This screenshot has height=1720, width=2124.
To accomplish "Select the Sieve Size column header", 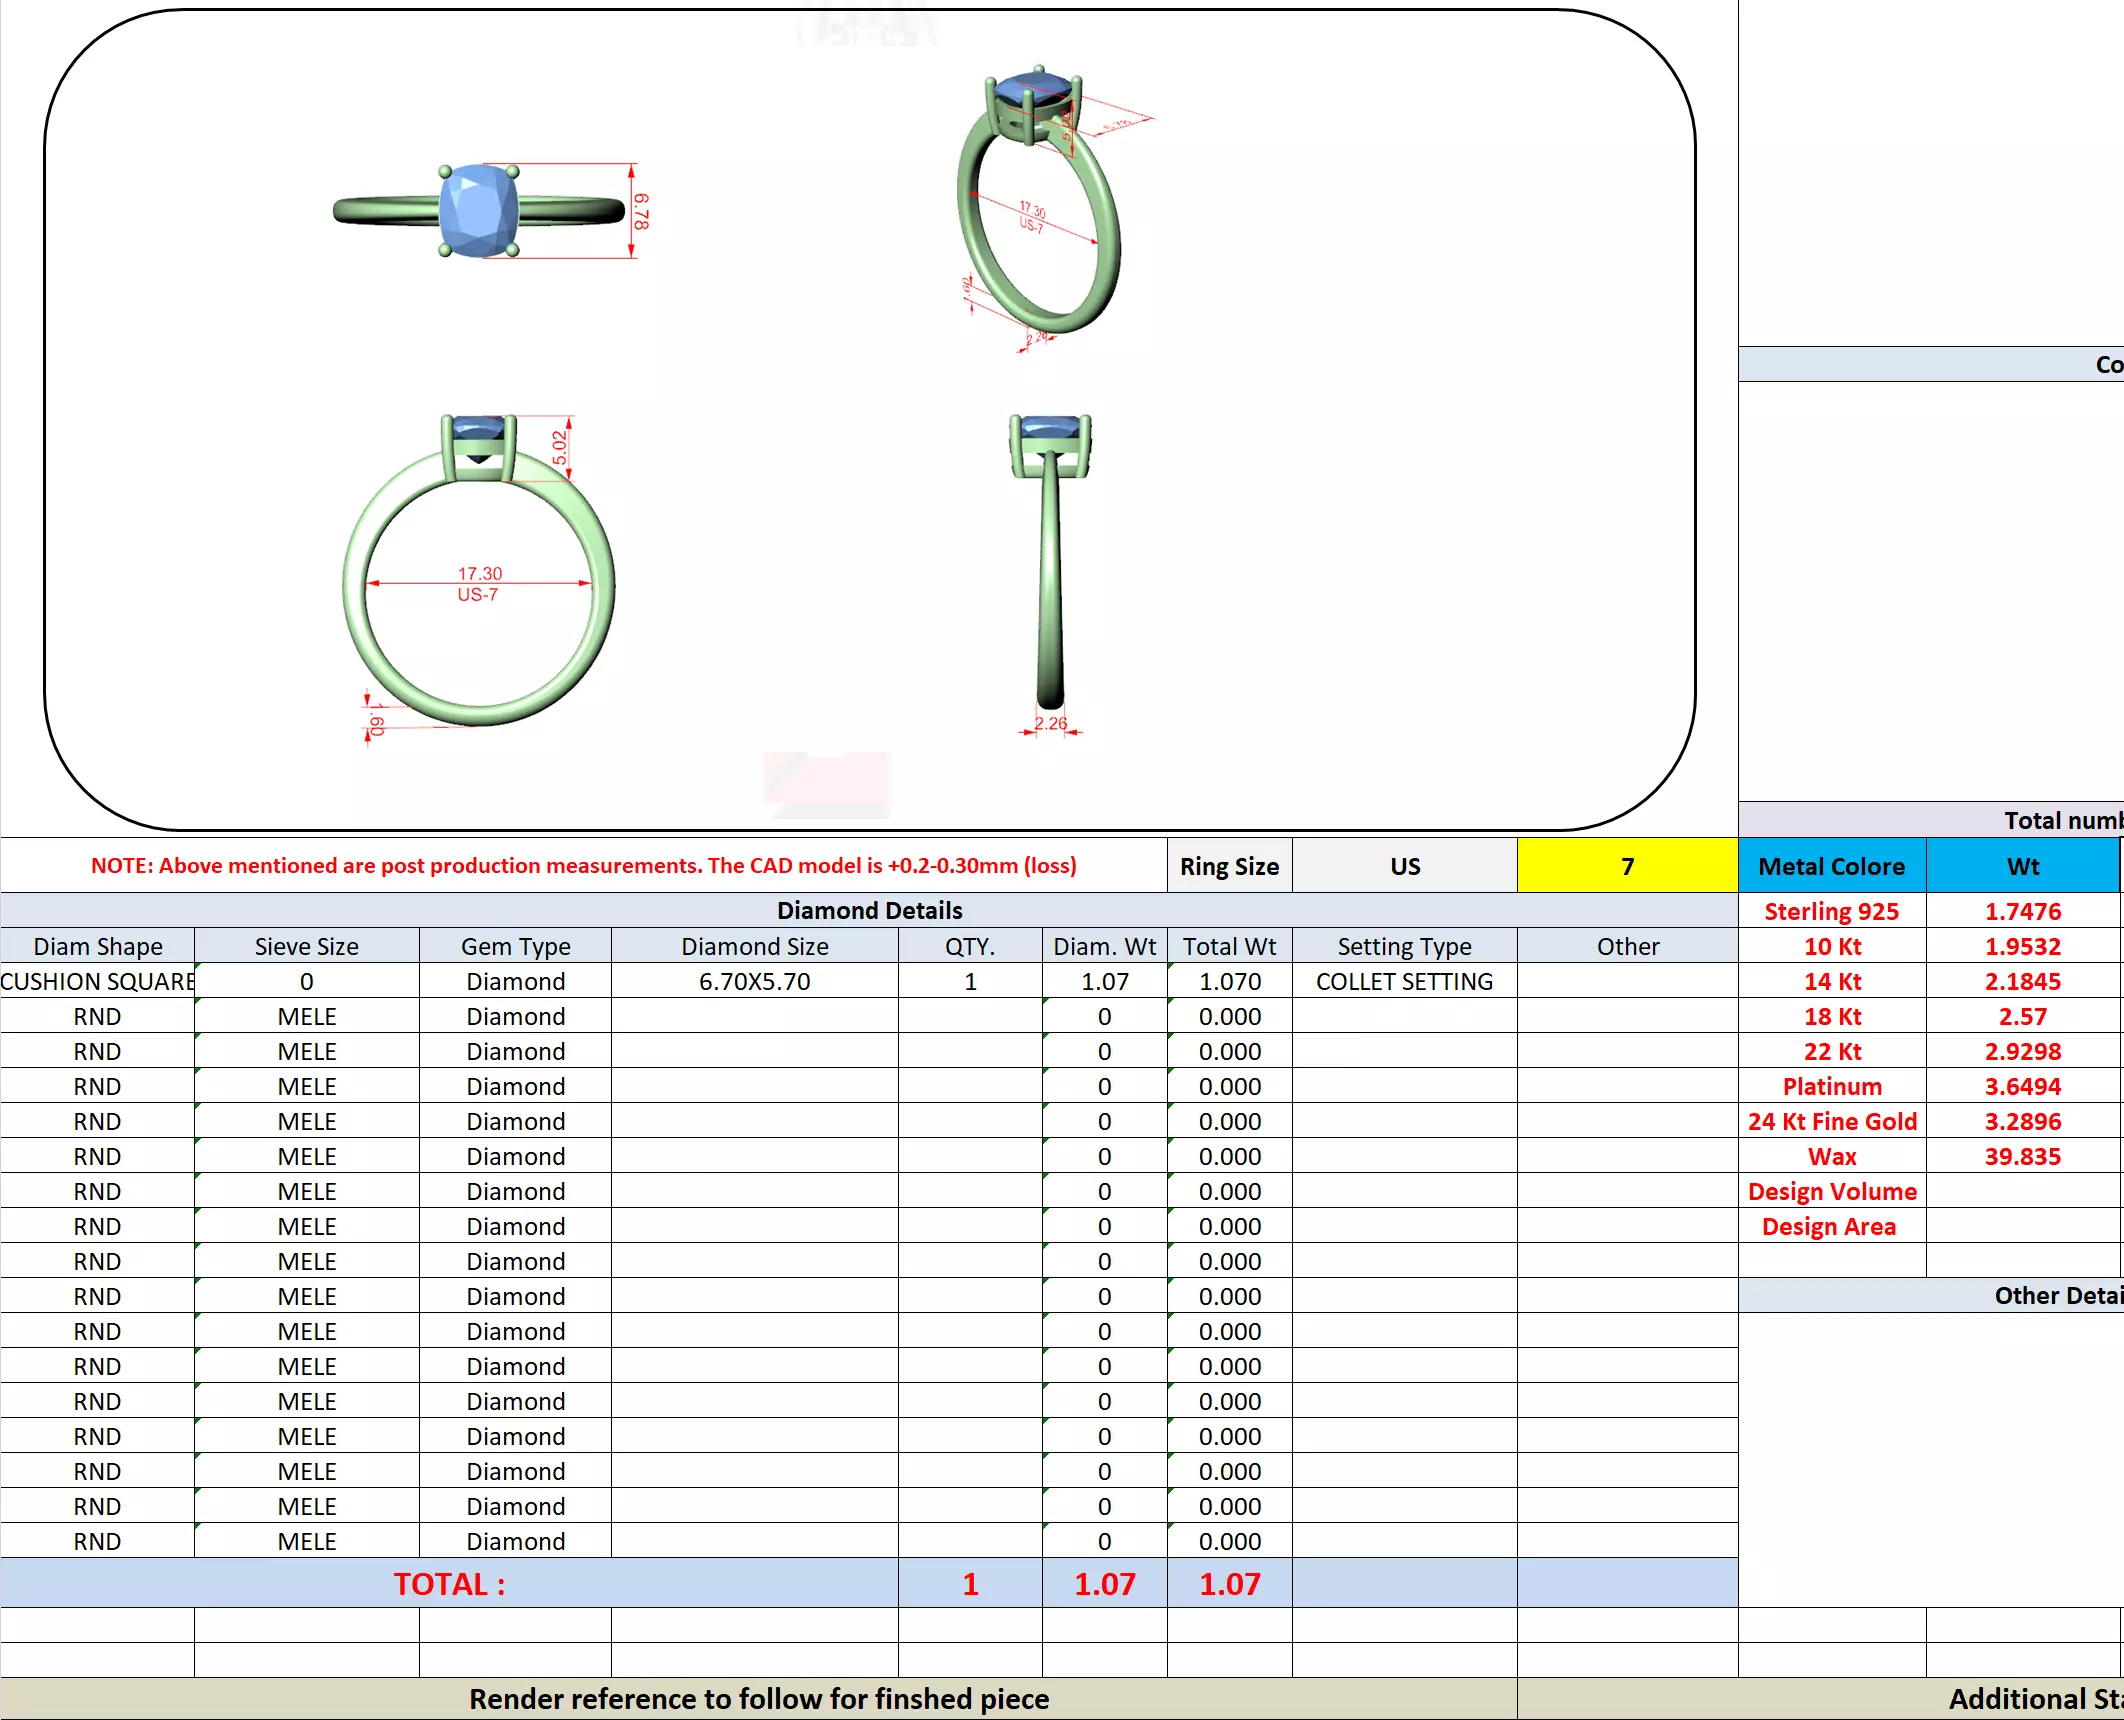I will coord(306,946).
